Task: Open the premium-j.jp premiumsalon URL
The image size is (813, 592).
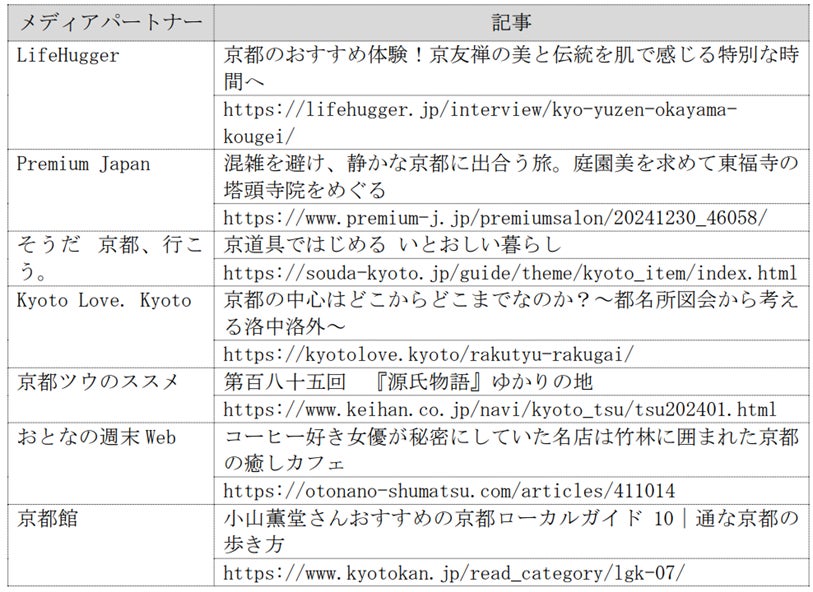Action: click(511, 218)
